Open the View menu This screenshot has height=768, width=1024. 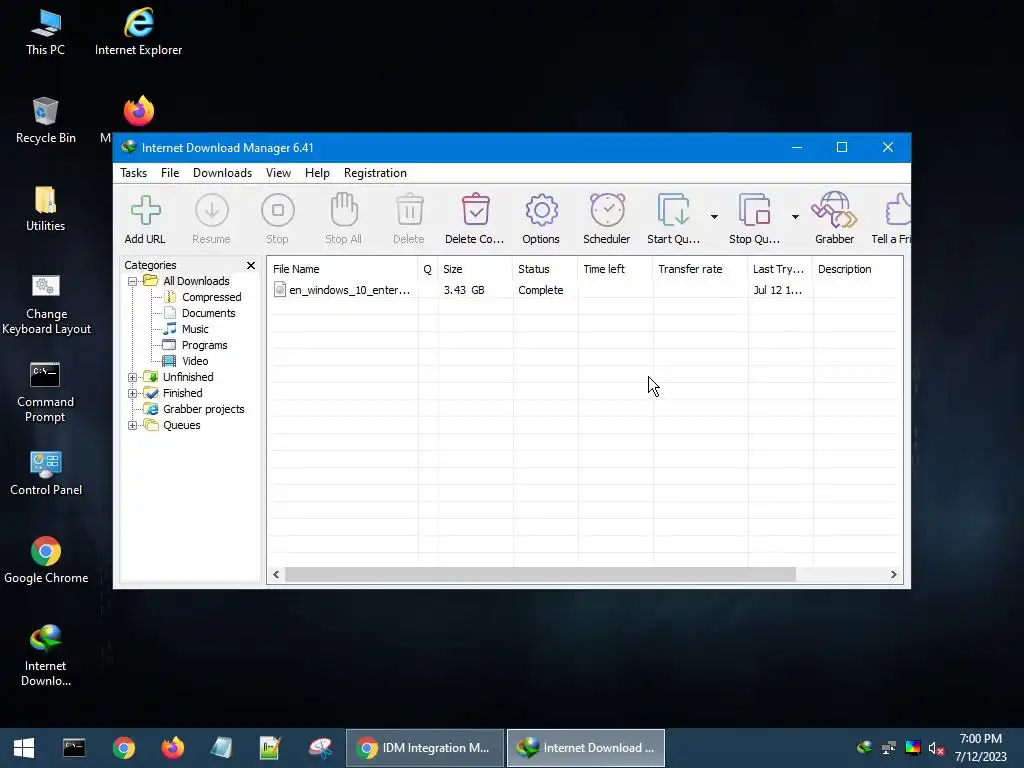click(278, 173)
